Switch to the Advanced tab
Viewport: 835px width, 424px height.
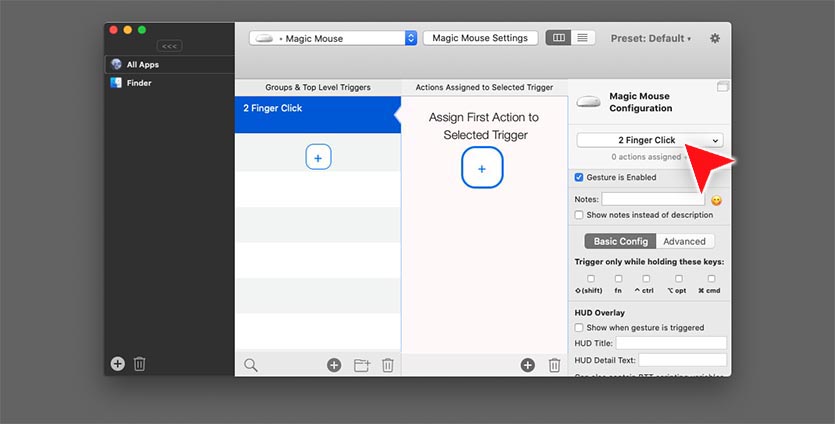(684, 241)
